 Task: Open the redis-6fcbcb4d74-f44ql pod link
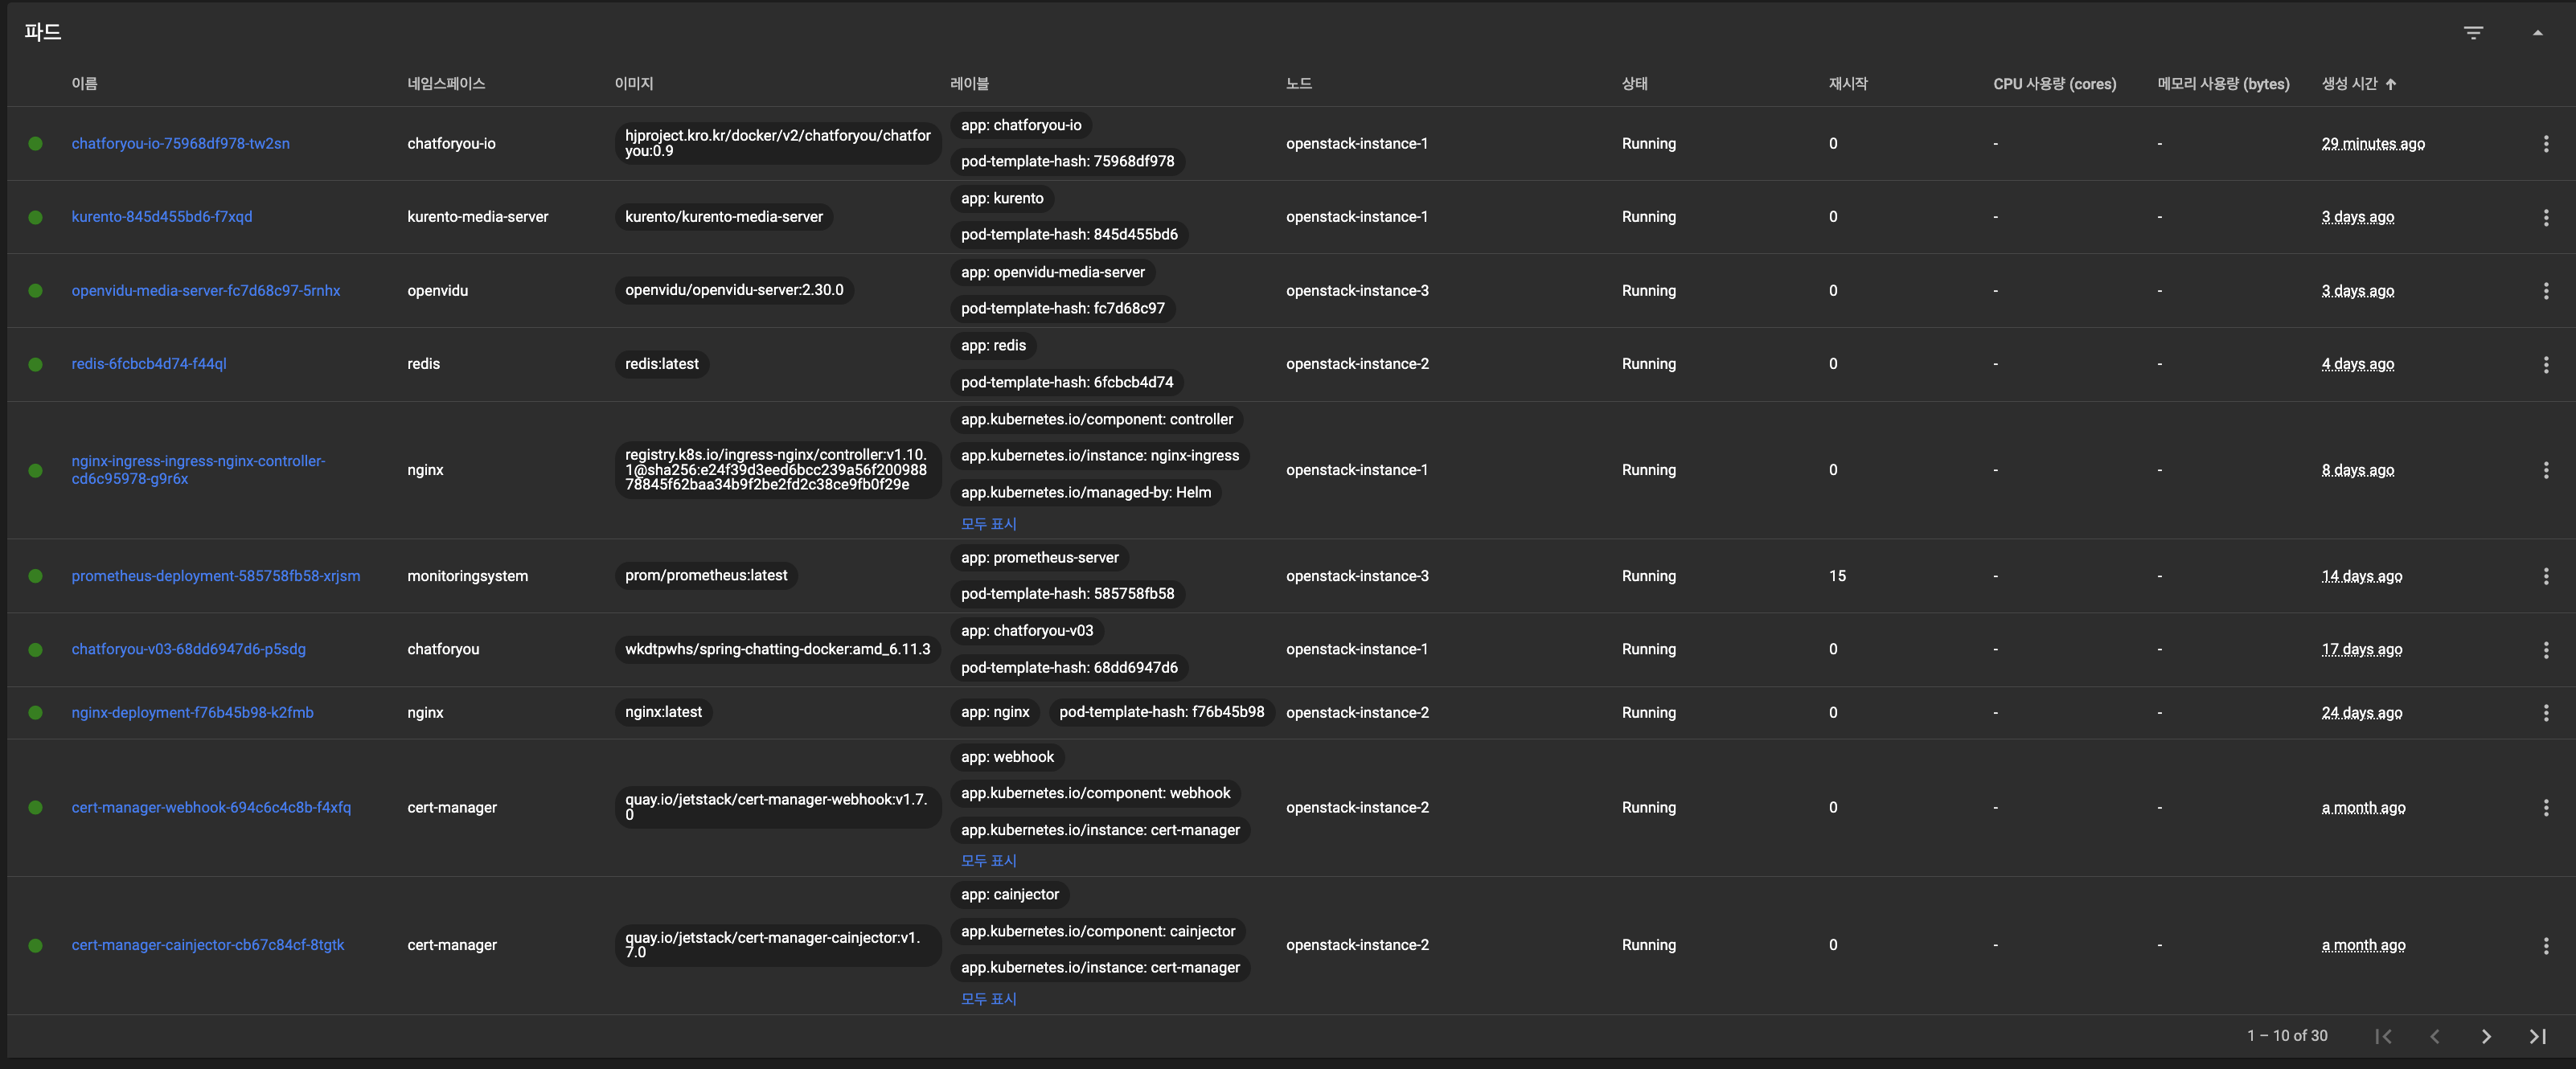click(149, 364)
